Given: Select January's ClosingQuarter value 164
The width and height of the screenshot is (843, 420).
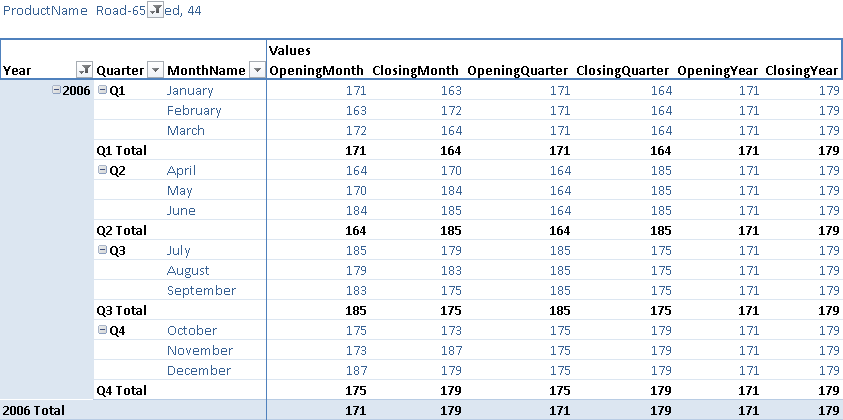Looking at the screenshot, I should 661,90.
